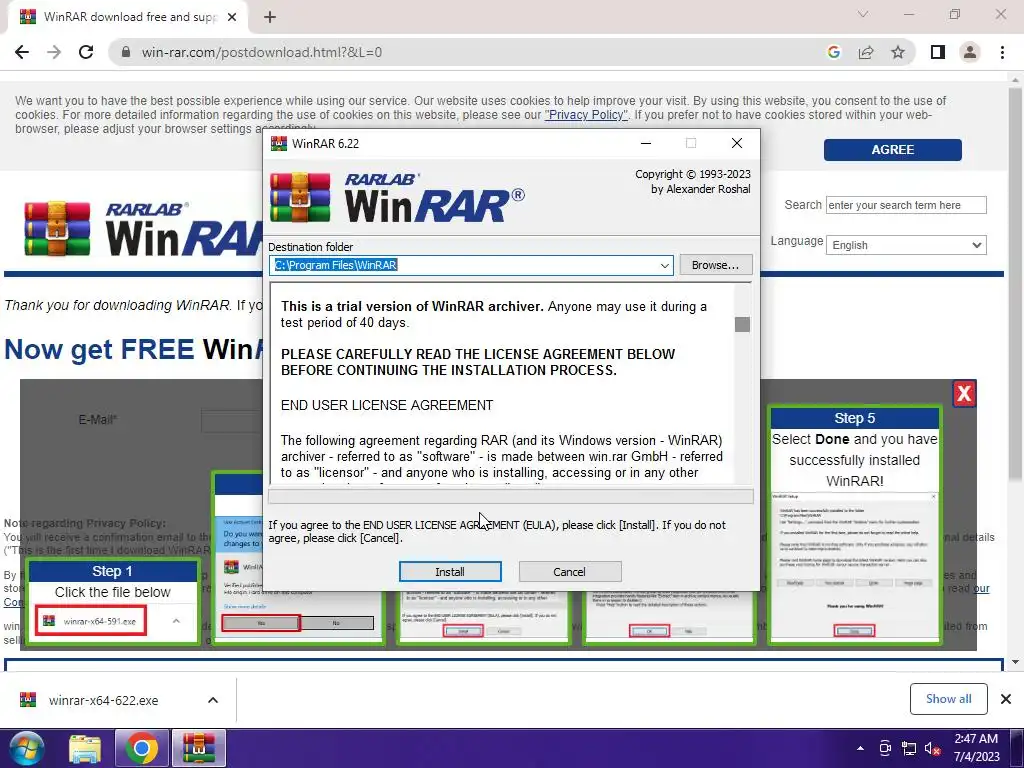Click the winrar-x64-591.exe Step 1 image
The image size is (1024, 768).
click(91, 621)
